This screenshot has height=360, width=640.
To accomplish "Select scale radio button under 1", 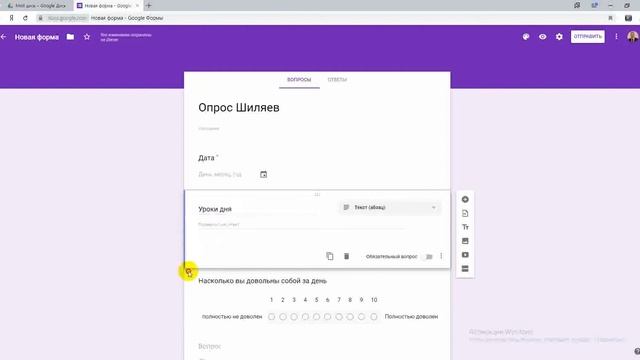I will point(271,317).
